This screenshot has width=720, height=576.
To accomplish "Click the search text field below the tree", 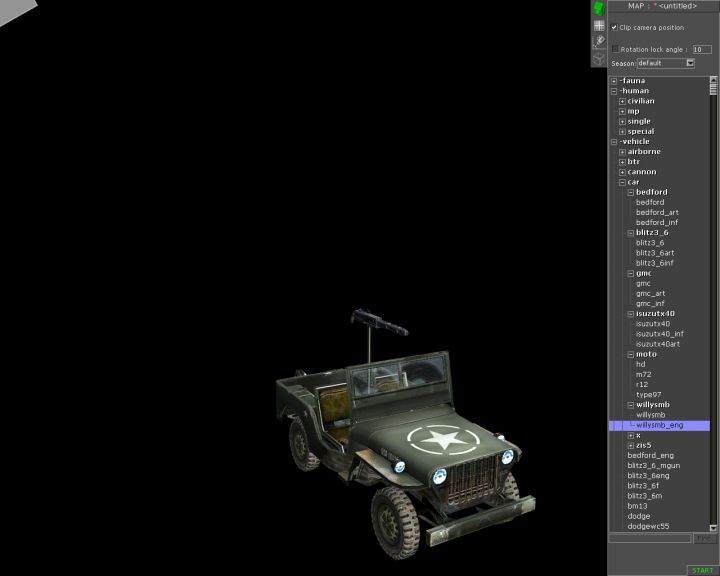I will tap(649, 538).
